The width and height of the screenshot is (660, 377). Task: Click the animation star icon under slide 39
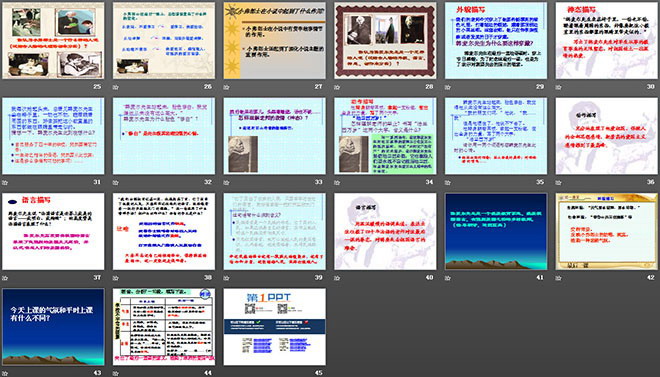tap(226, 278)
